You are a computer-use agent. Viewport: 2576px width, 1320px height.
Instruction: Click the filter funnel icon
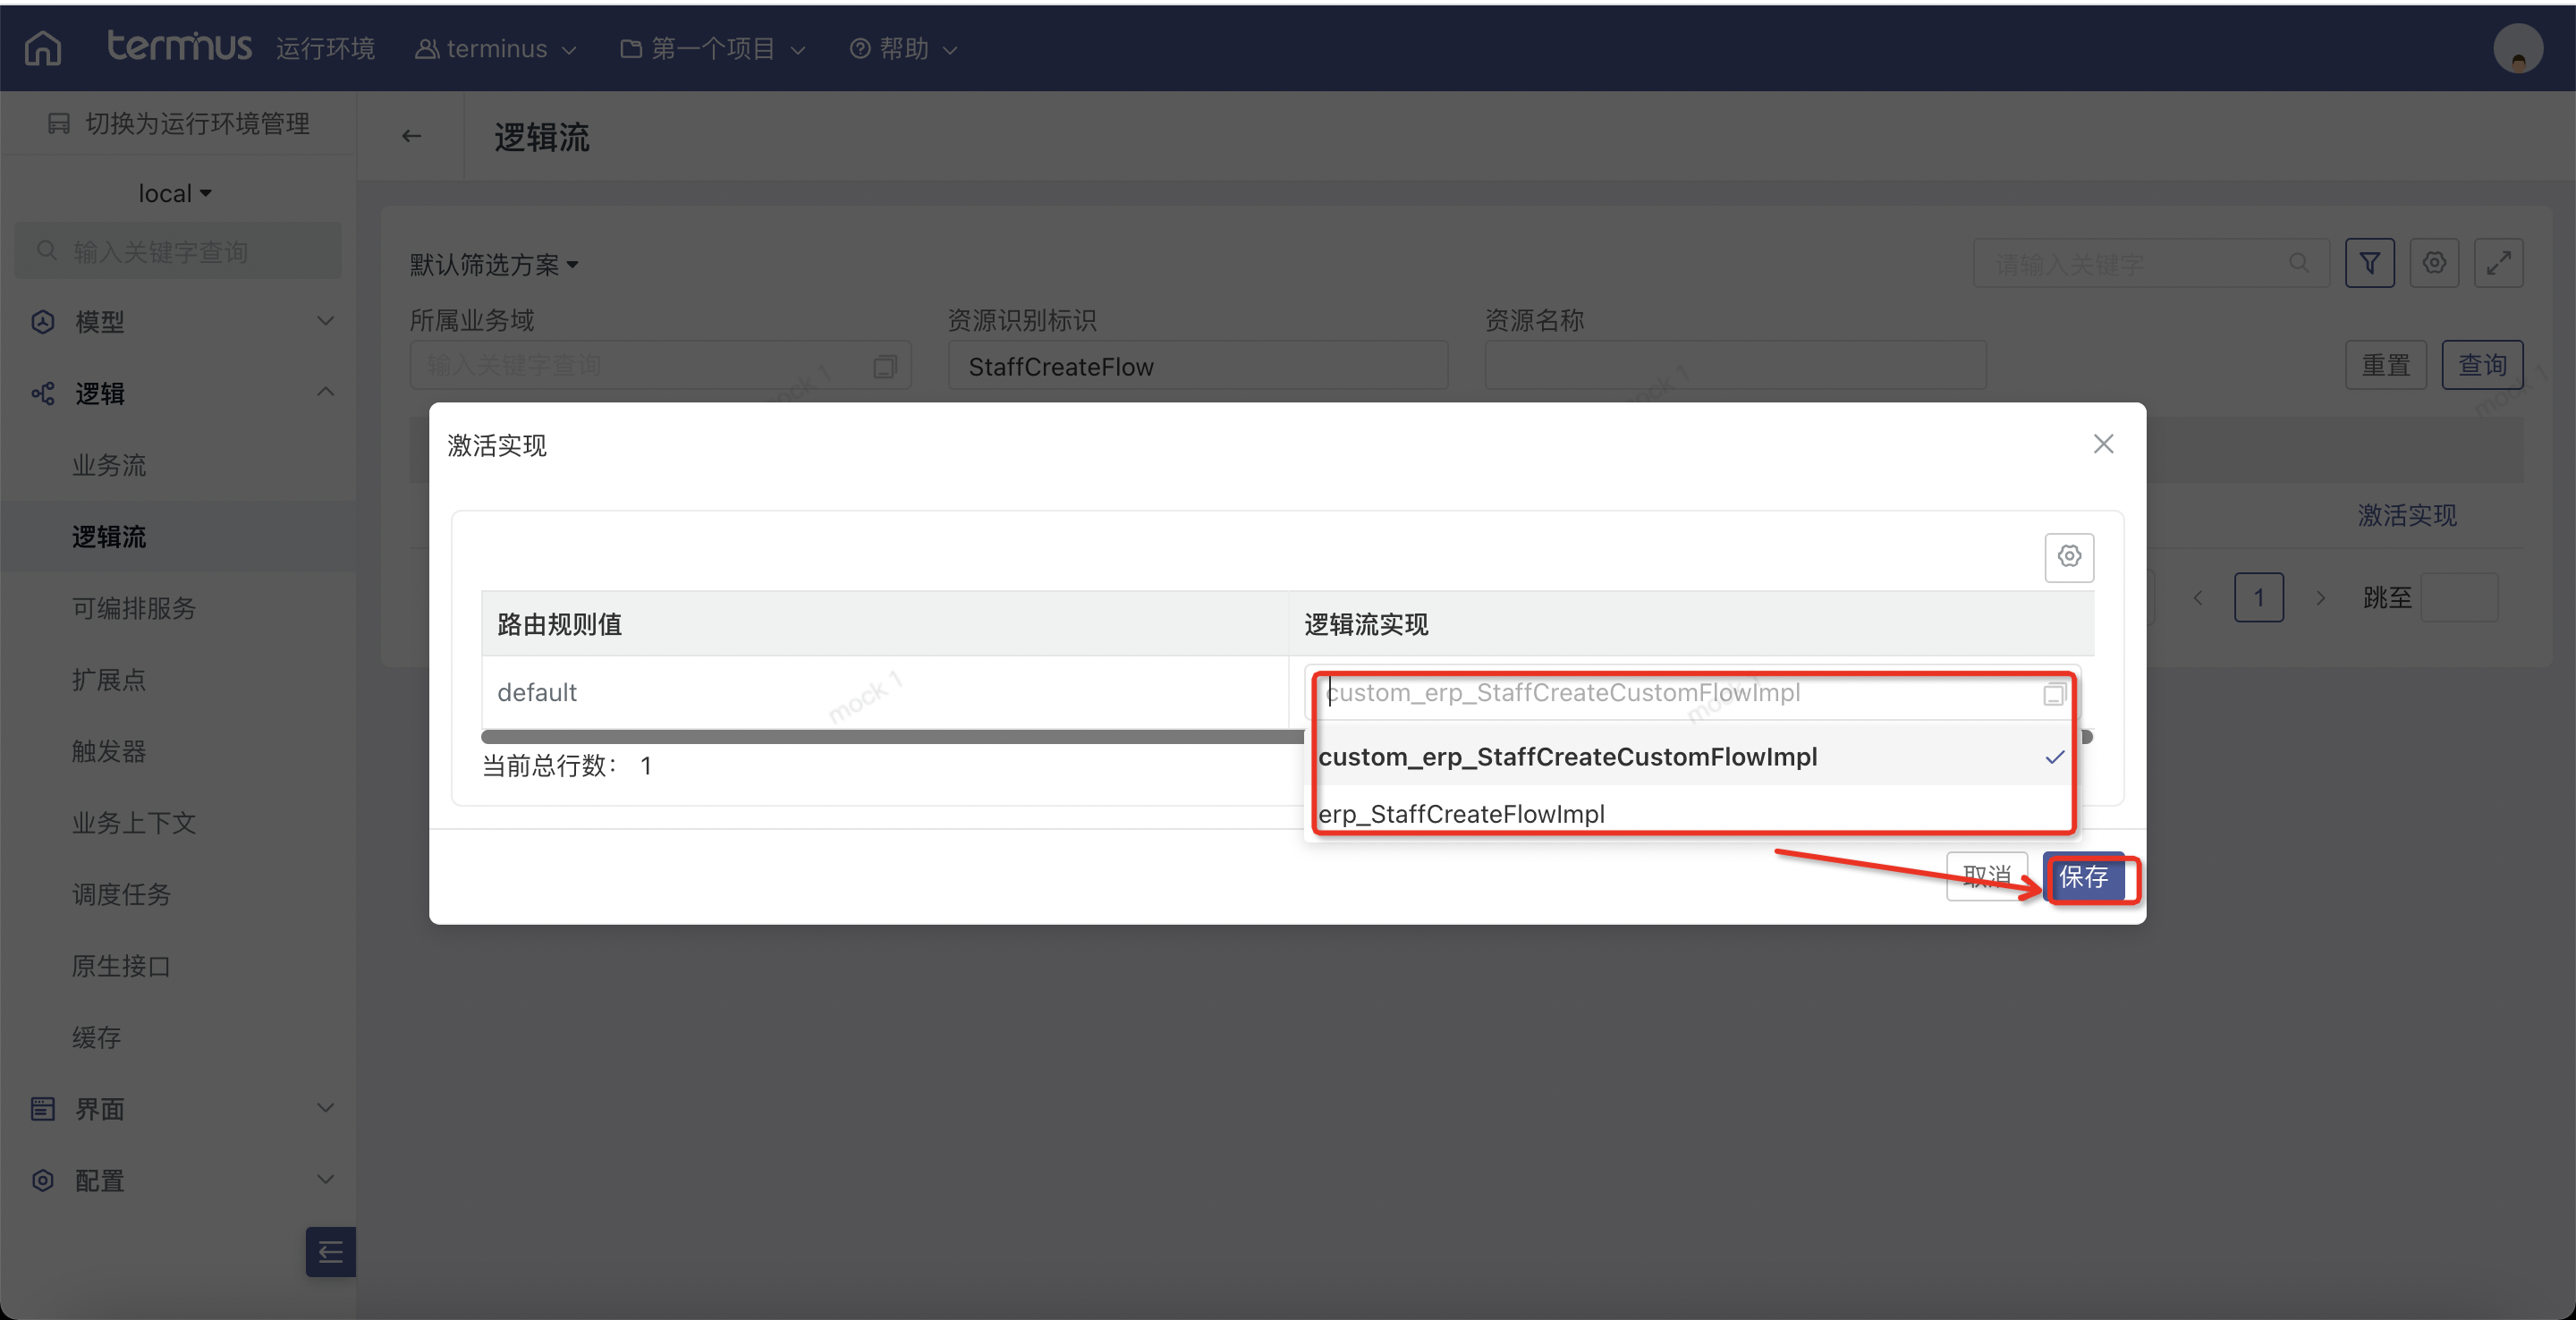pos(2369,263)
